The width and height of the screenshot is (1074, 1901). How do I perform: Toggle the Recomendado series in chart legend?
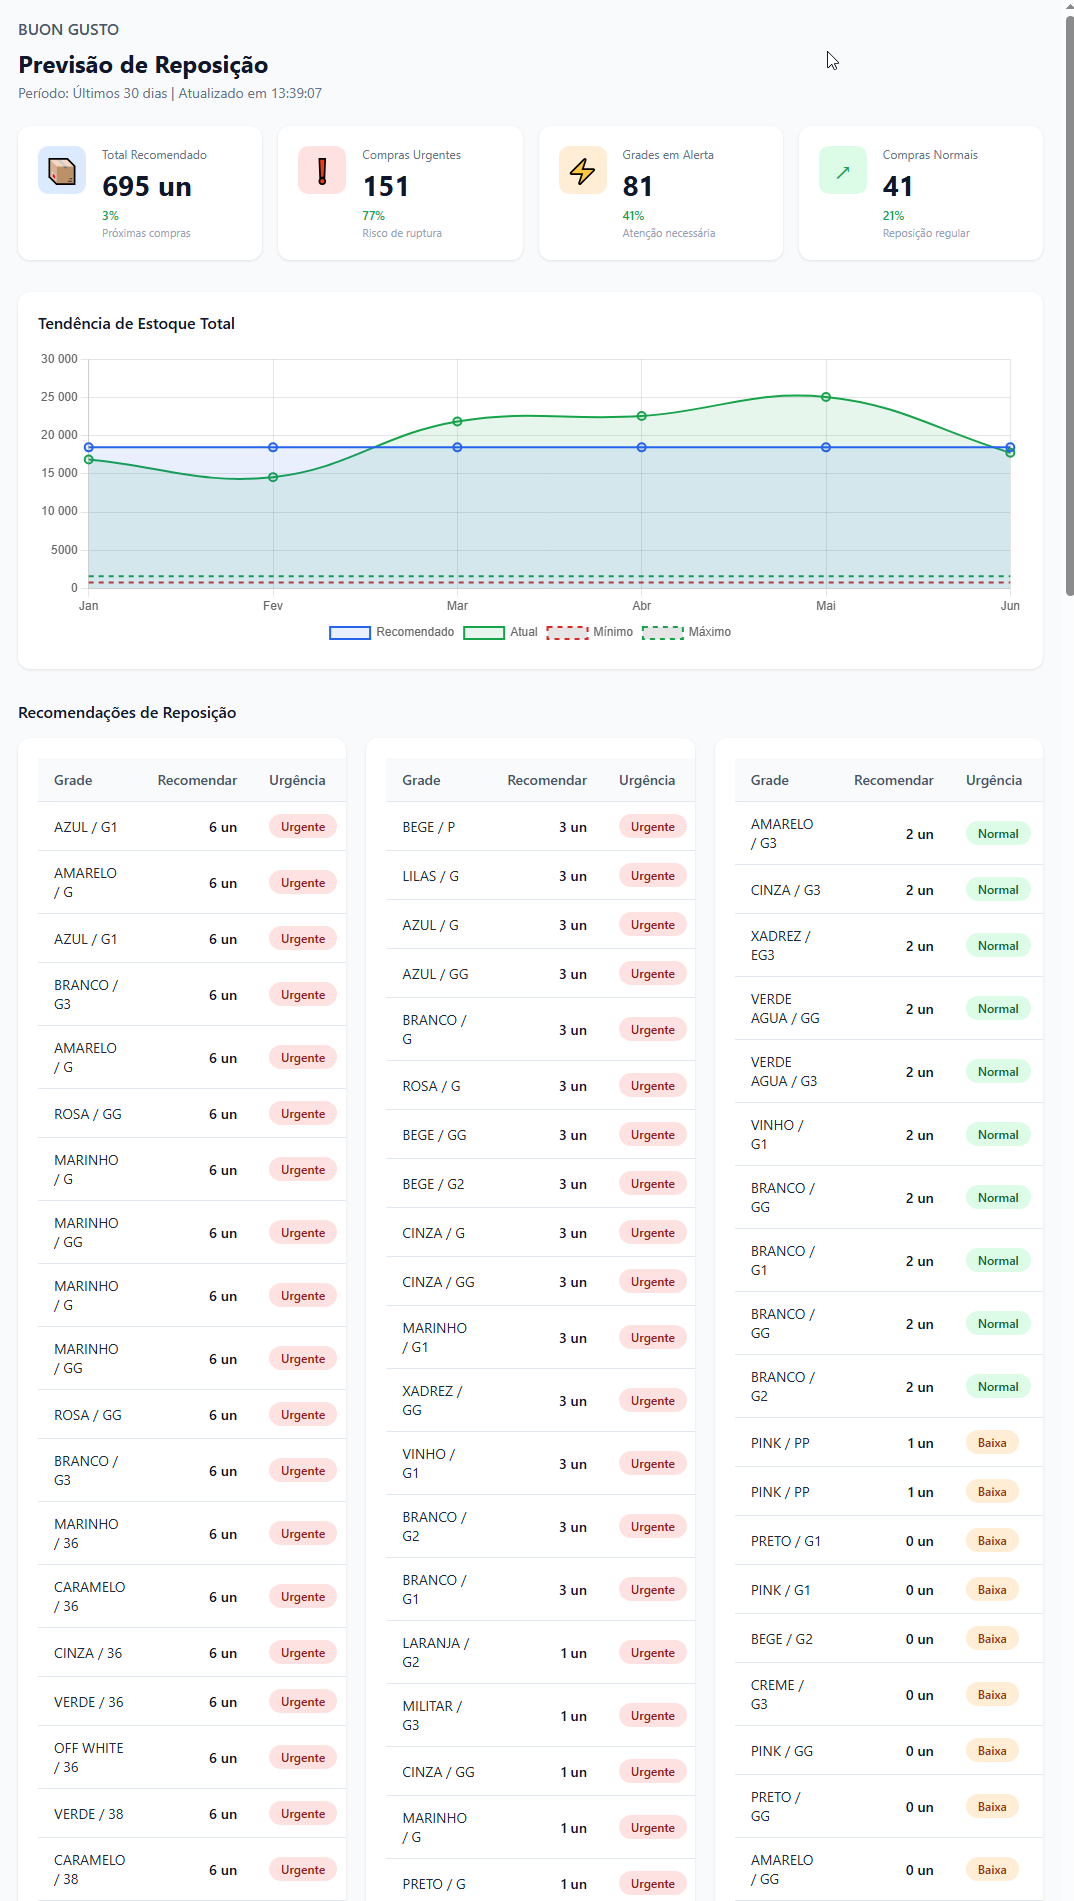tap(391, 632)
